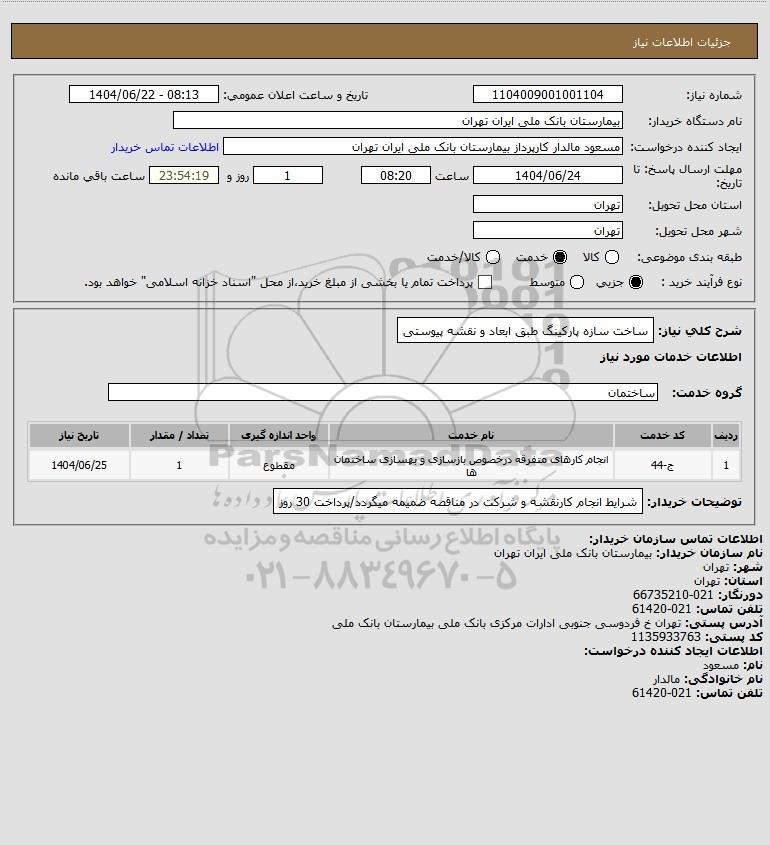Viewport: 770px width, 845px height.
Task: Click the تعداد / مقدار column header
Action: pos(179,435)
